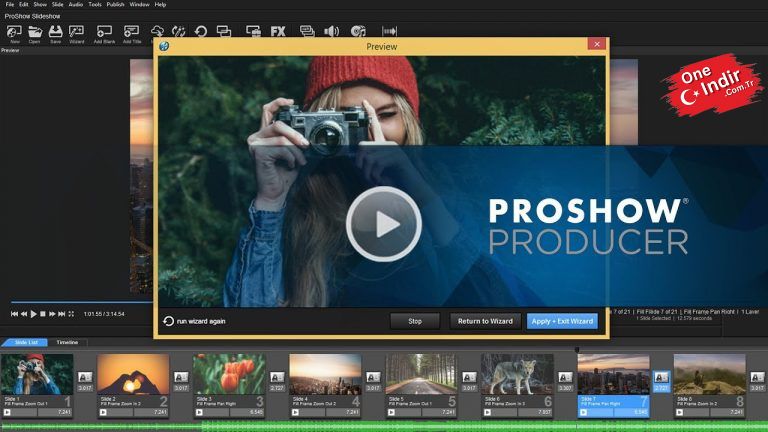Open the Show menu
Image resolution: width=768 pixels, height=432 pixels.
(40, 4)
